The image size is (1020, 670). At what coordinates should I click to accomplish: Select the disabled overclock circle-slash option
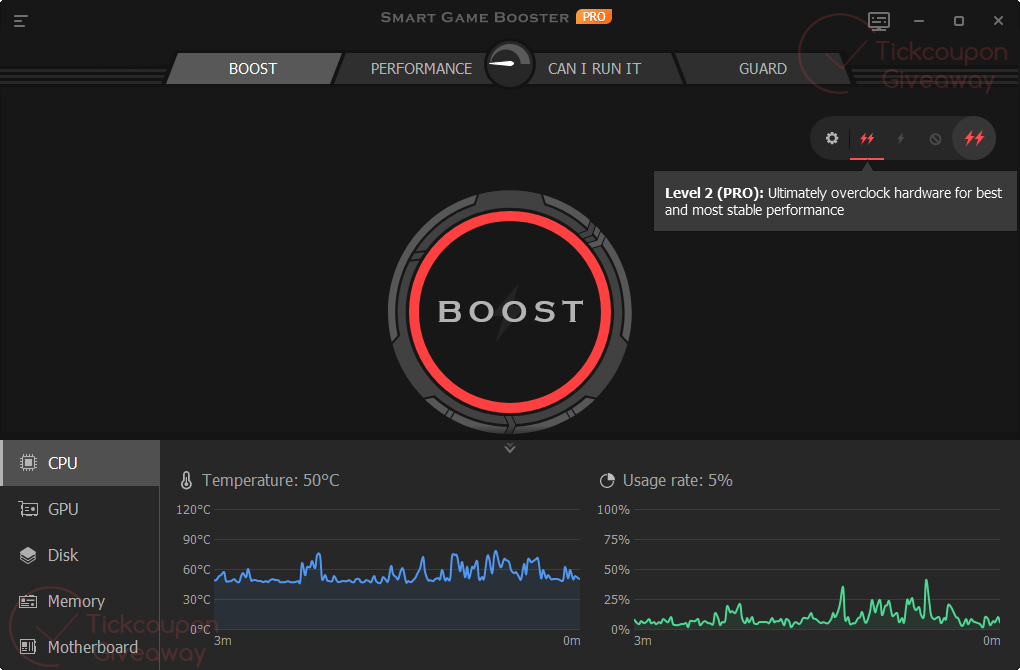pyautogui.click(x=935, y=139)
